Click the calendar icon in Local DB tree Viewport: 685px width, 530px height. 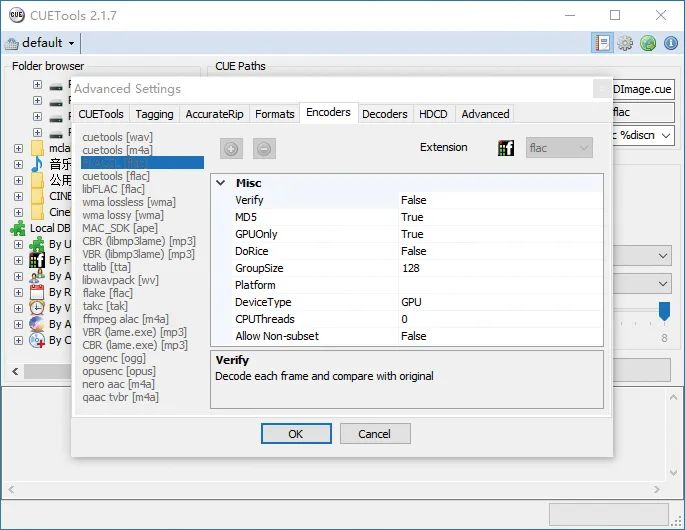tap(37, 292)
